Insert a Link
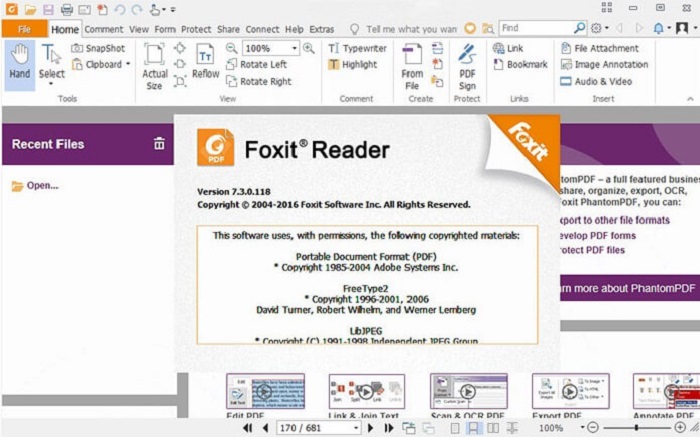This screenshot has width=700, height=437. [508, 48]
